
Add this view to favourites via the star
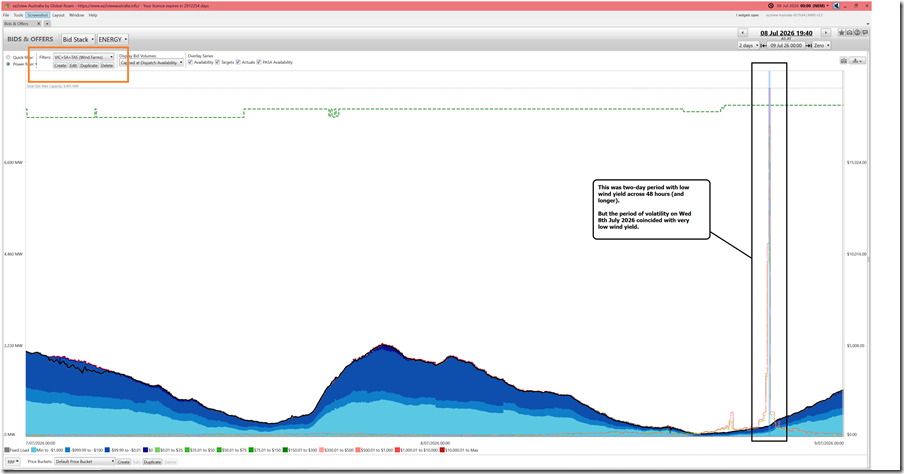[842, 32]
